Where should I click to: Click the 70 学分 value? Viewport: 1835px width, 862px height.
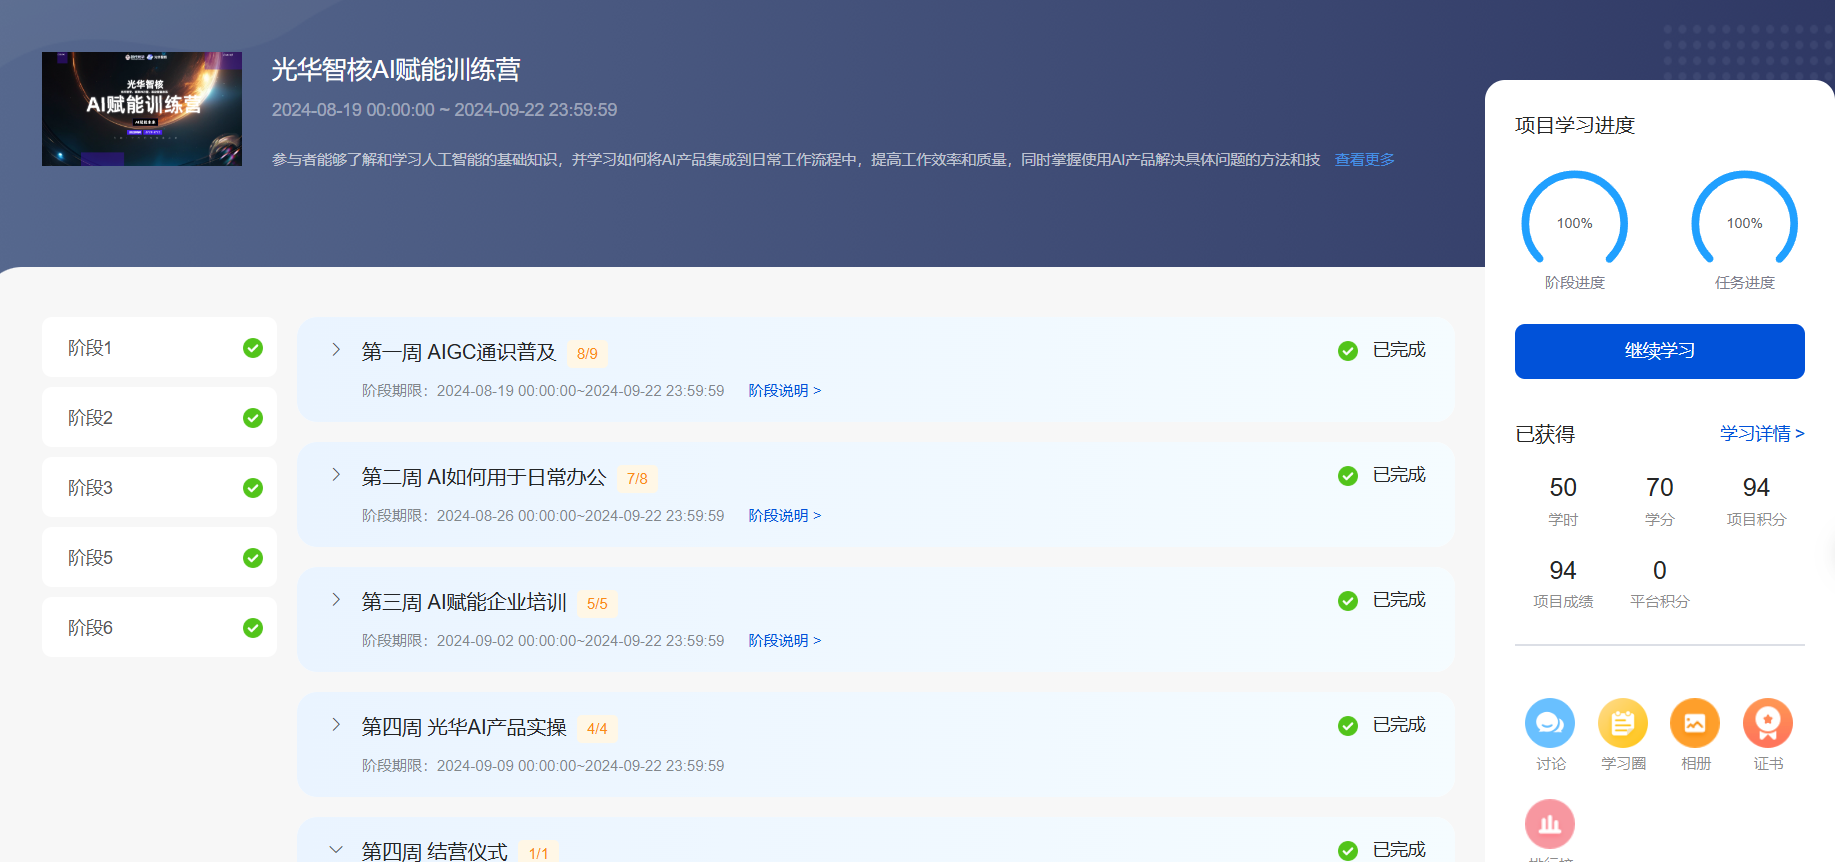pos(1660,487)
